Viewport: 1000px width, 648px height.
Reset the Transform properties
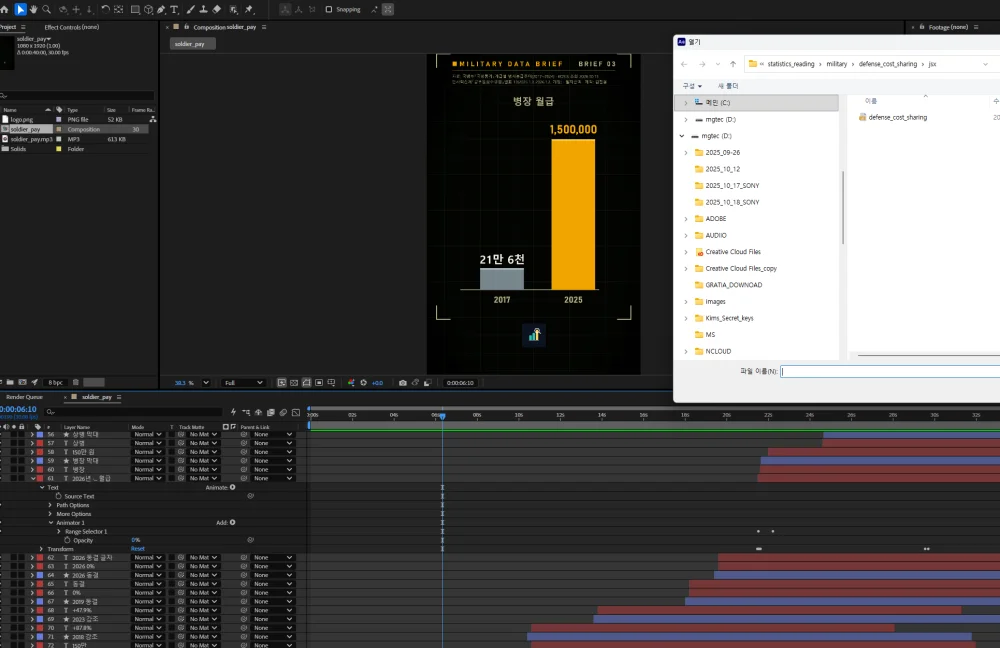138,549
